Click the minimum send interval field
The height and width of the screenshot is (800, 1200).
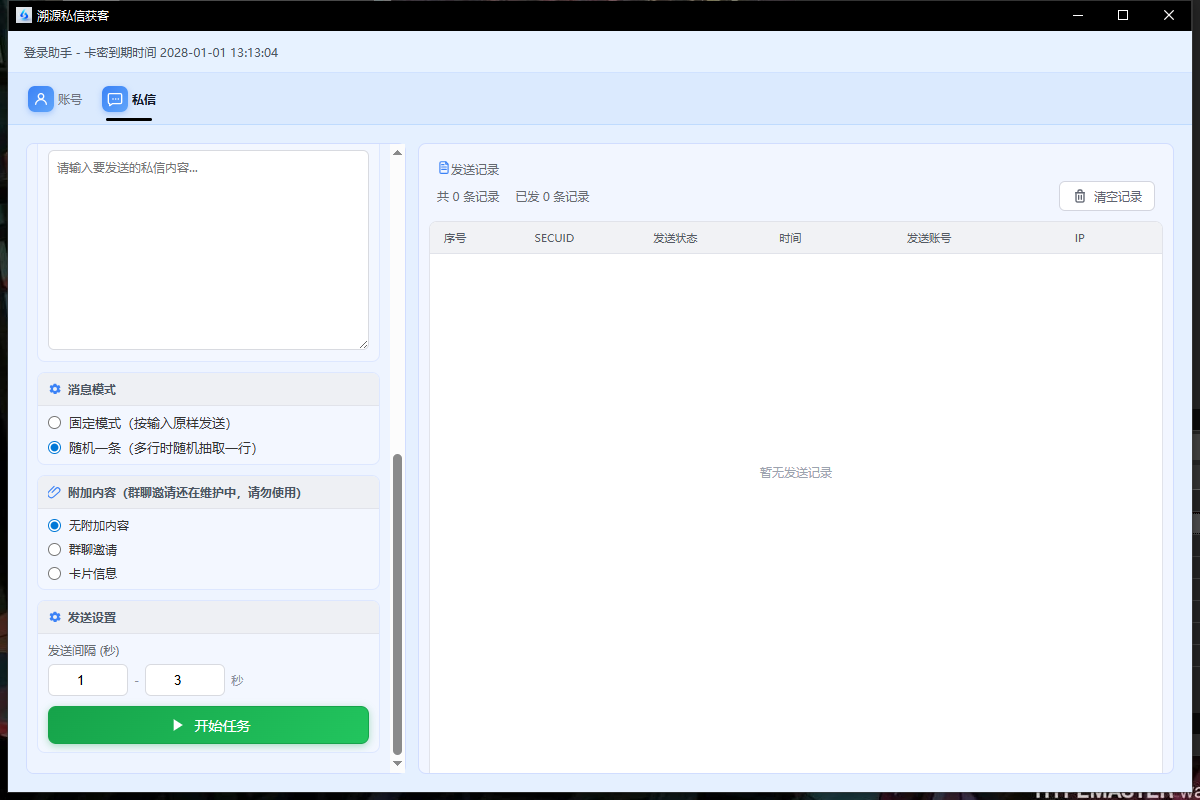pos(88,680)
